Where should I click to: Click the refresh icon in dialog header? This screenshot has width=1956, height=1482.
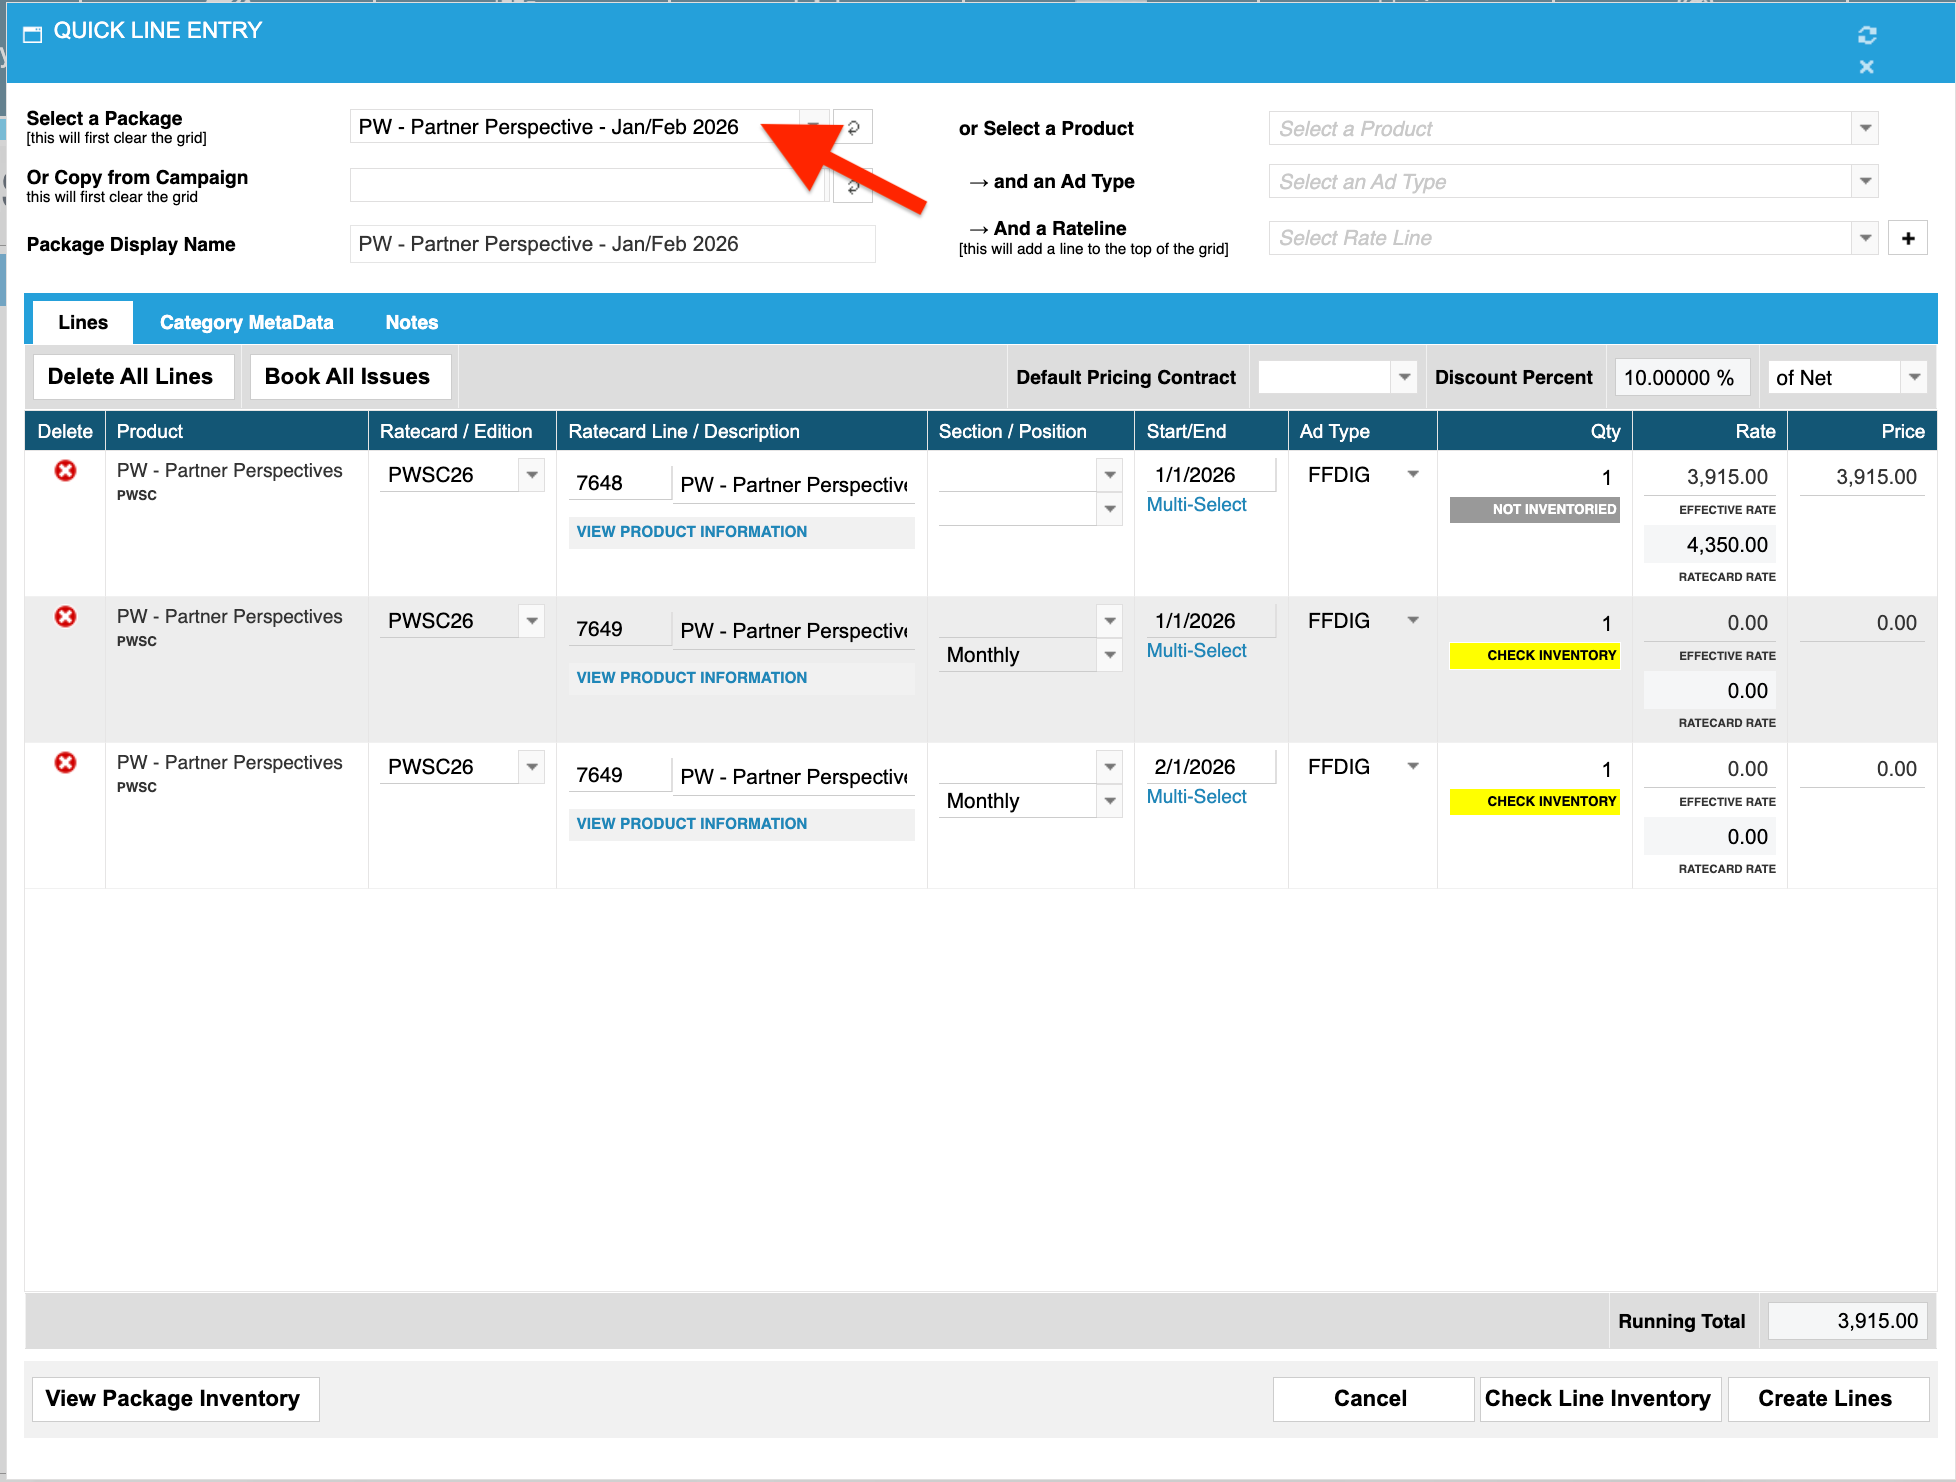tap(1866, 35)
